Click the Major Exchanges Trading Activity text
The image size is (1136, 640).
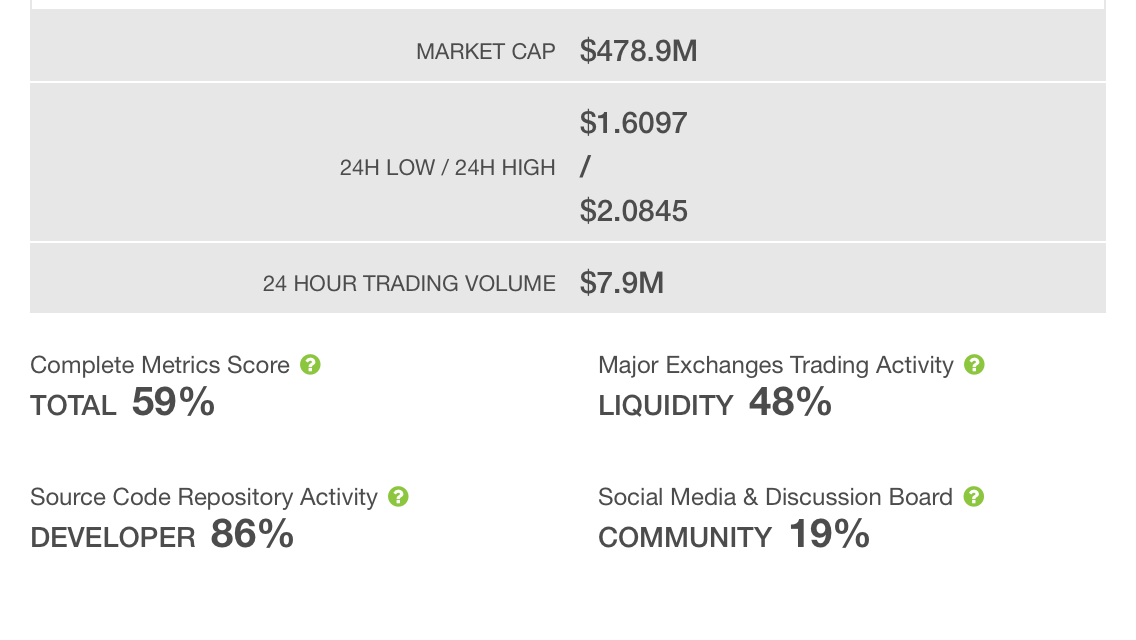coord(775,365)
